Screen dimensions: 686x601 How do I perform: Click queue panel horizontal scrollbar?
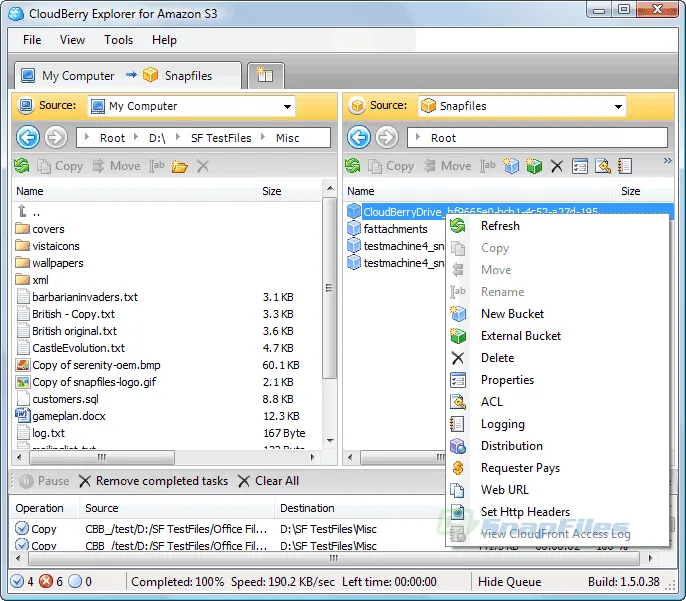click(333, 559)
